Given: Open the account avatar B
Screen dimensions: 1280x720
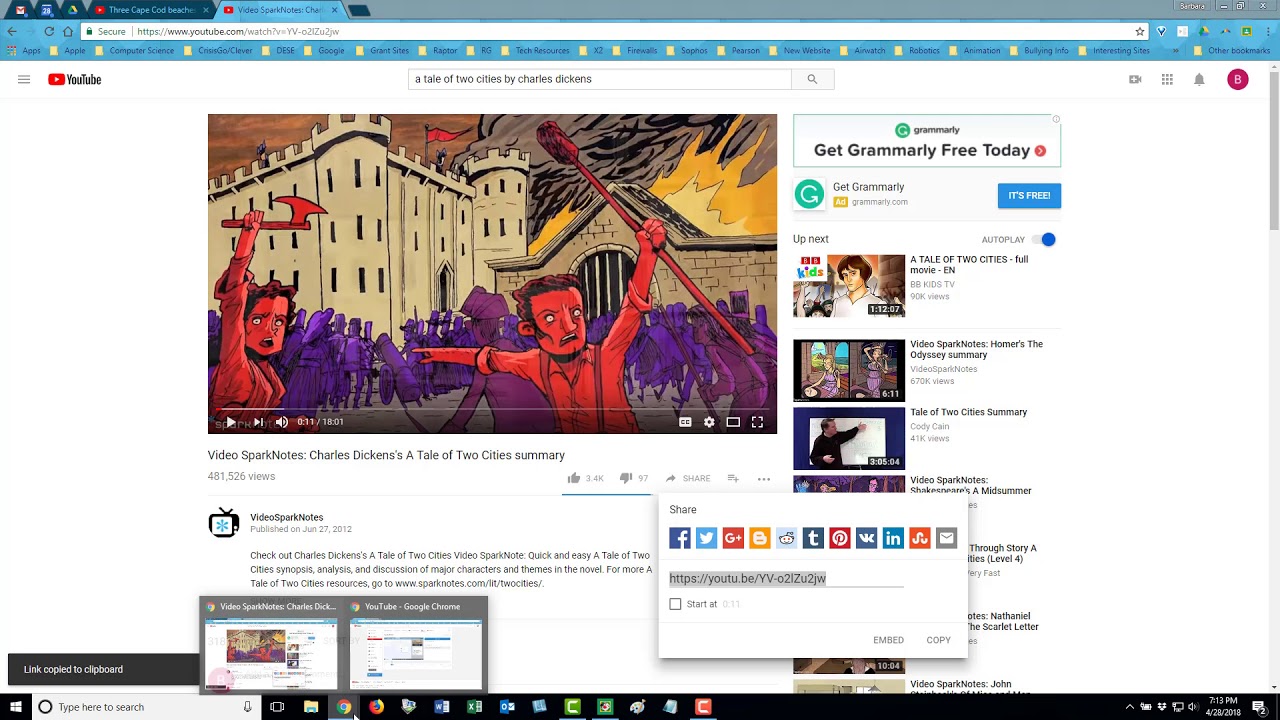Looking at the screenshot, I should [x=1238, y=80].
